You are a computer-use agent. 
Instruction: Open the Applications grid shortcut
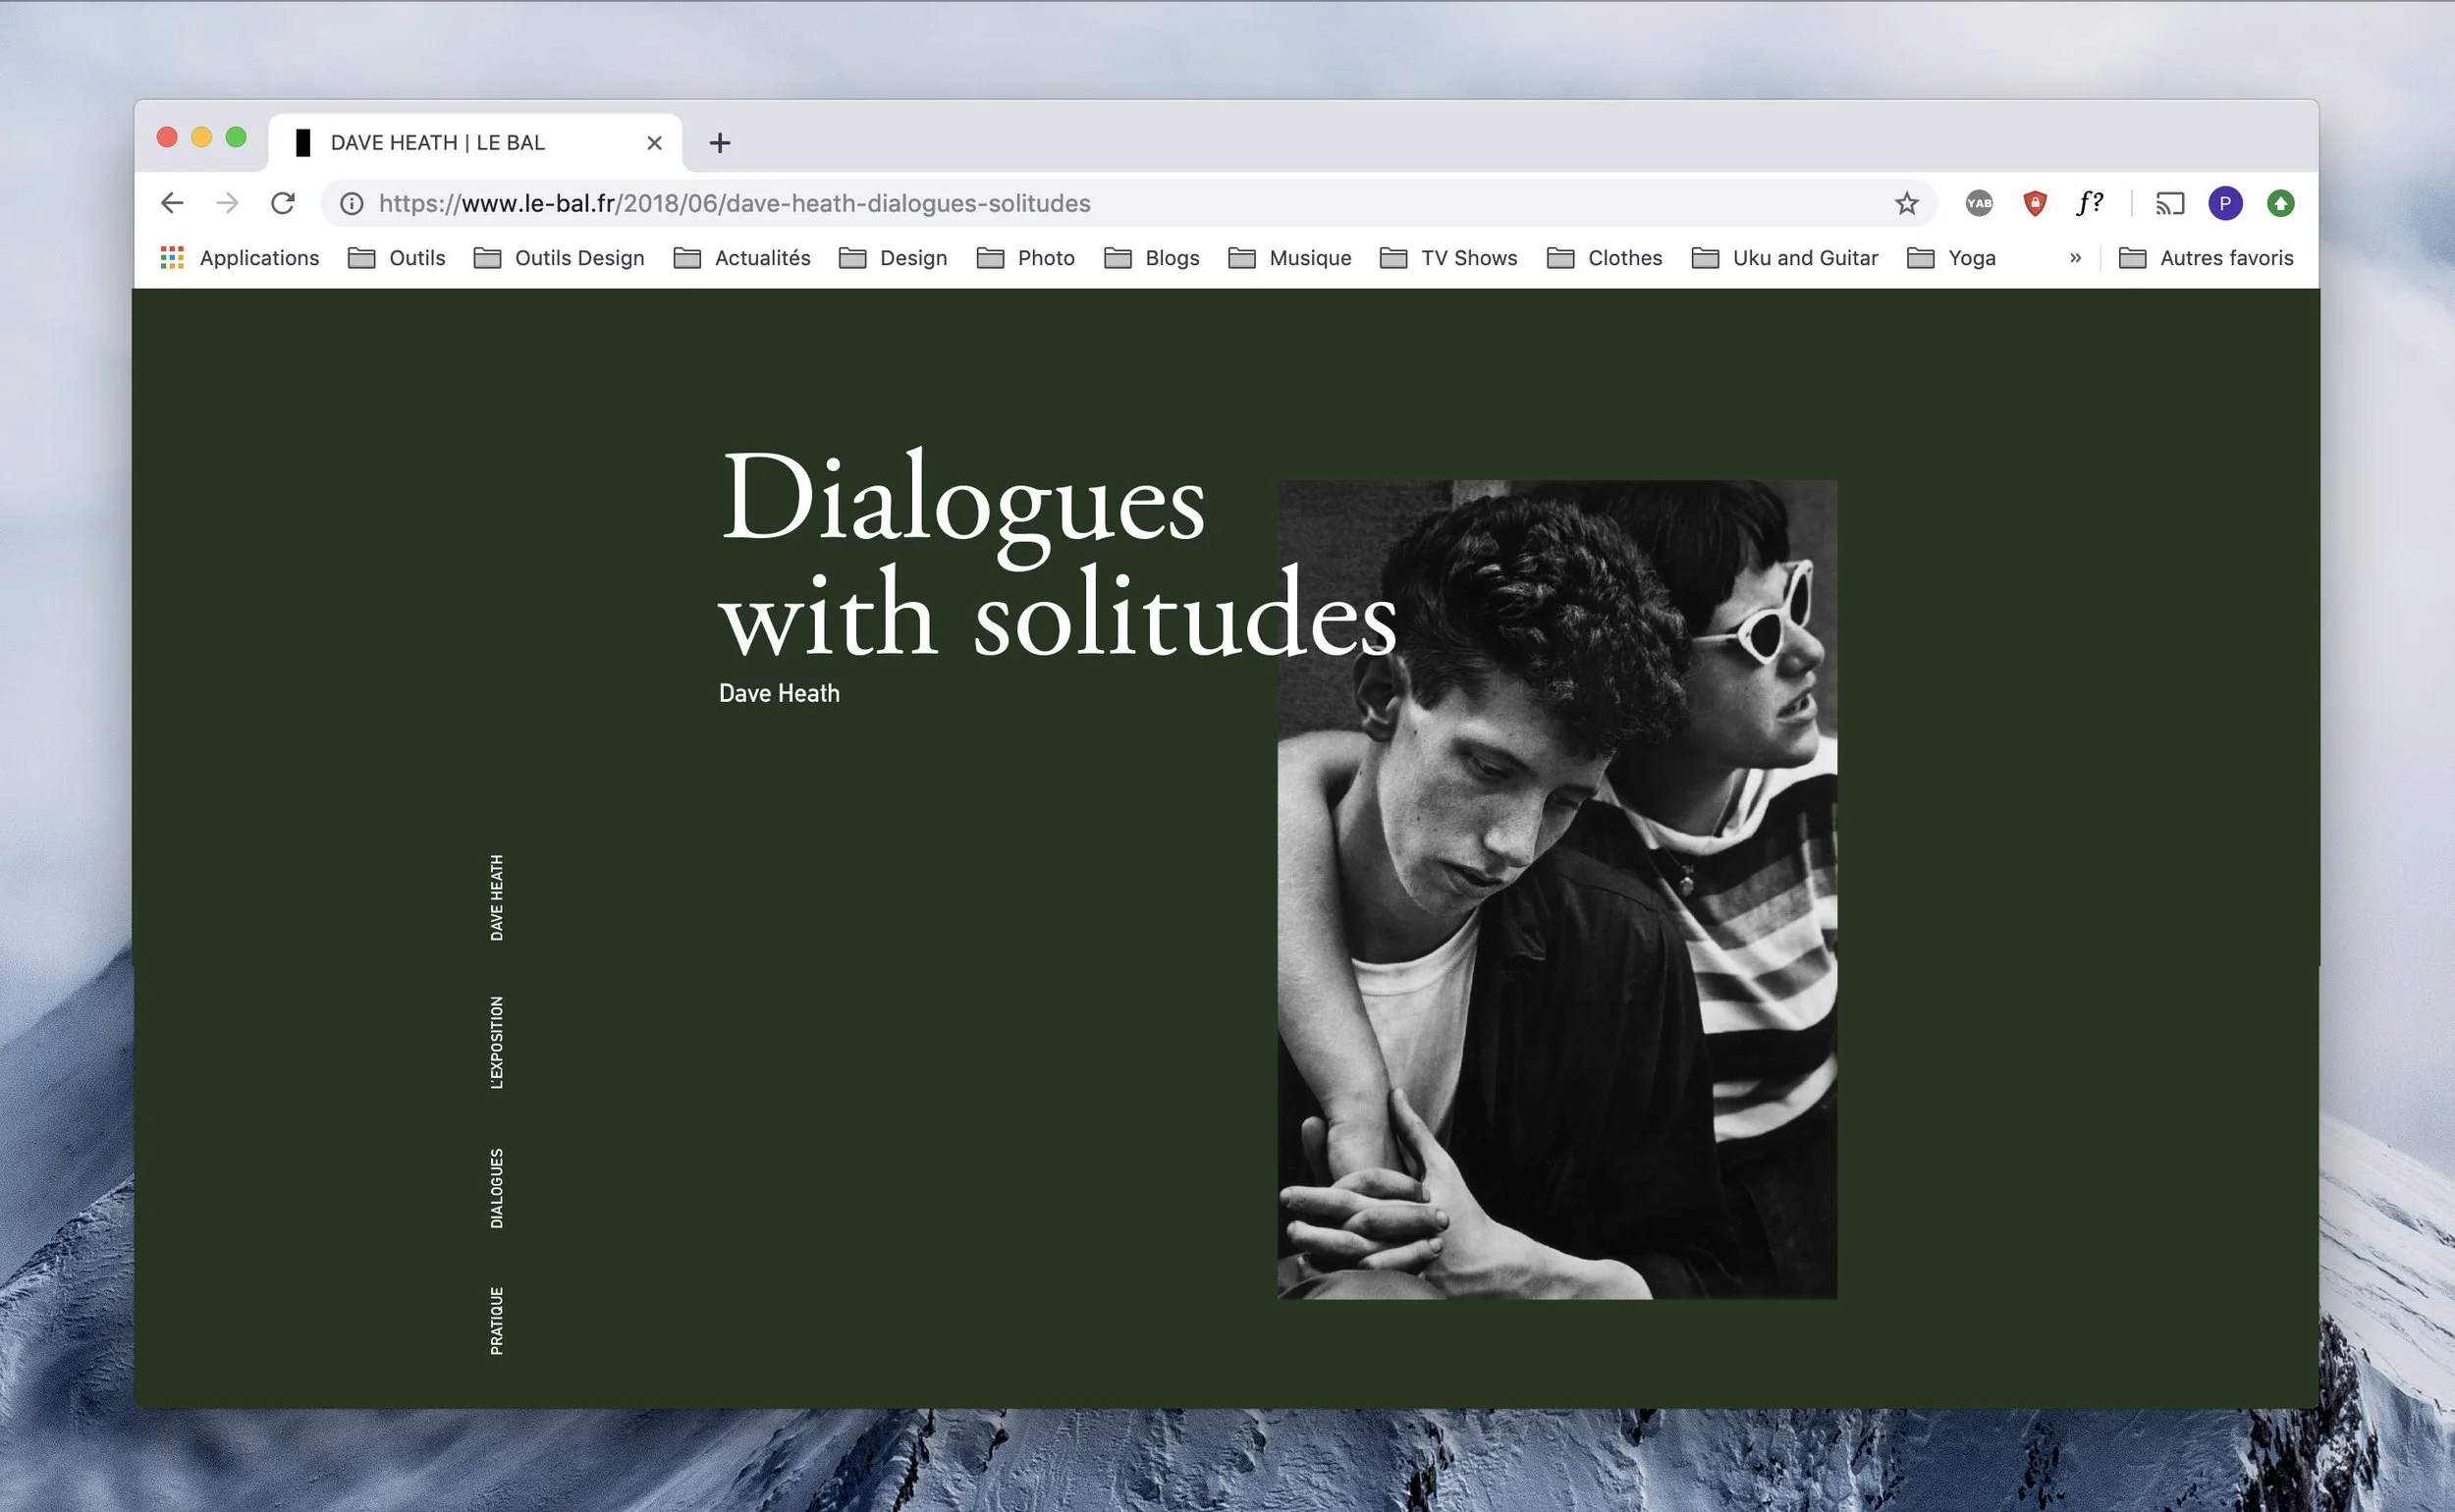click(x=240, y=258)
